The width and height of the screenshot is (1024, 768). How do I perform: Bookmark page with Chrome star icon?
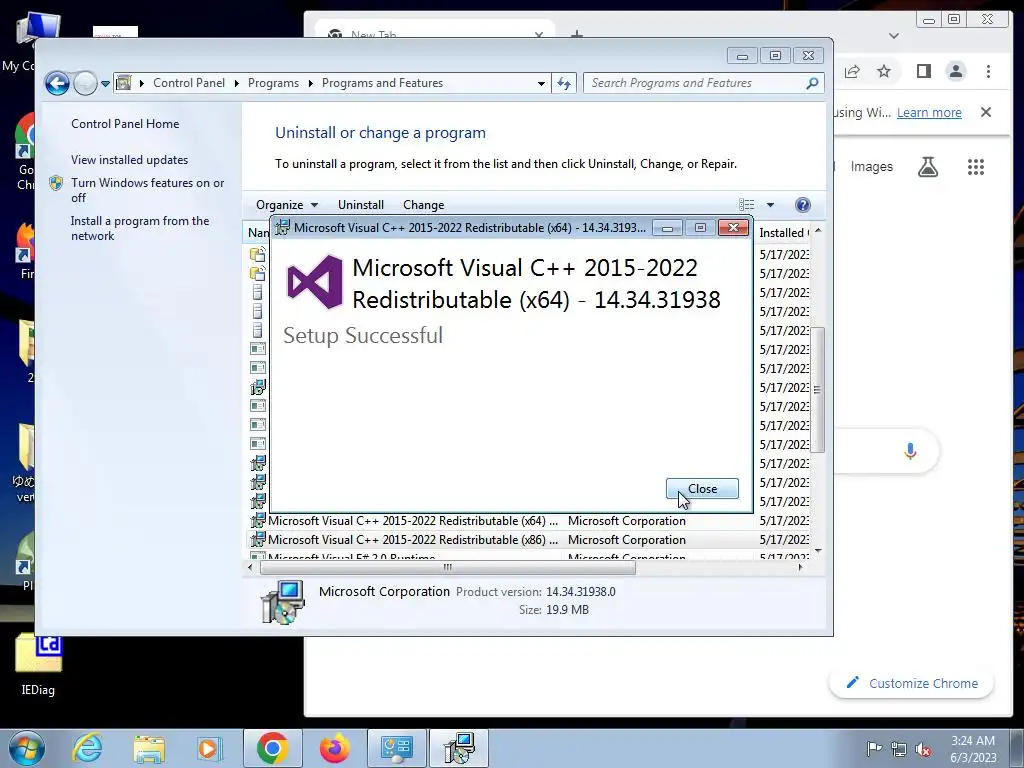coord(884,71)
